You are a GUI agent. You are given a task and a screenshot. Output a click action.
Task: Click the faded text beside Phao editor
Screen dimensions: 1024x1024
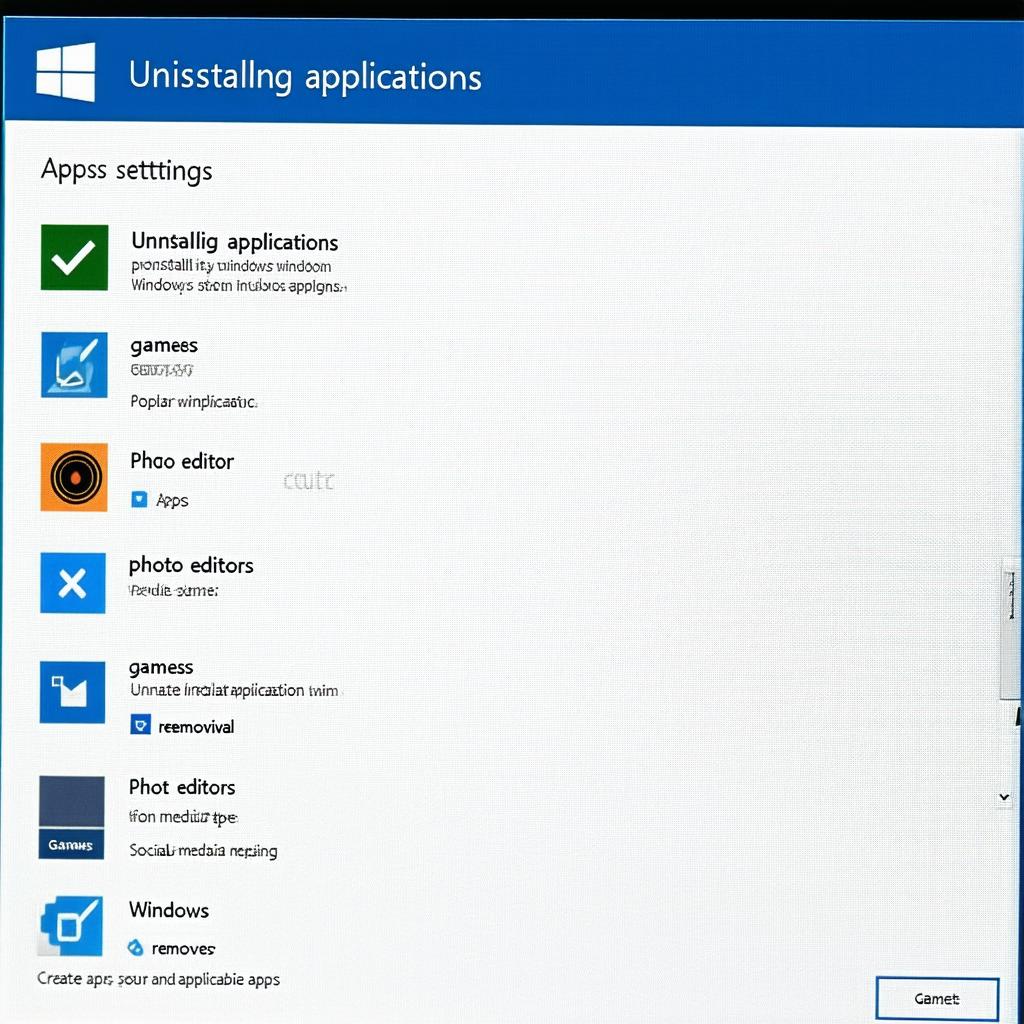[309, 482]
